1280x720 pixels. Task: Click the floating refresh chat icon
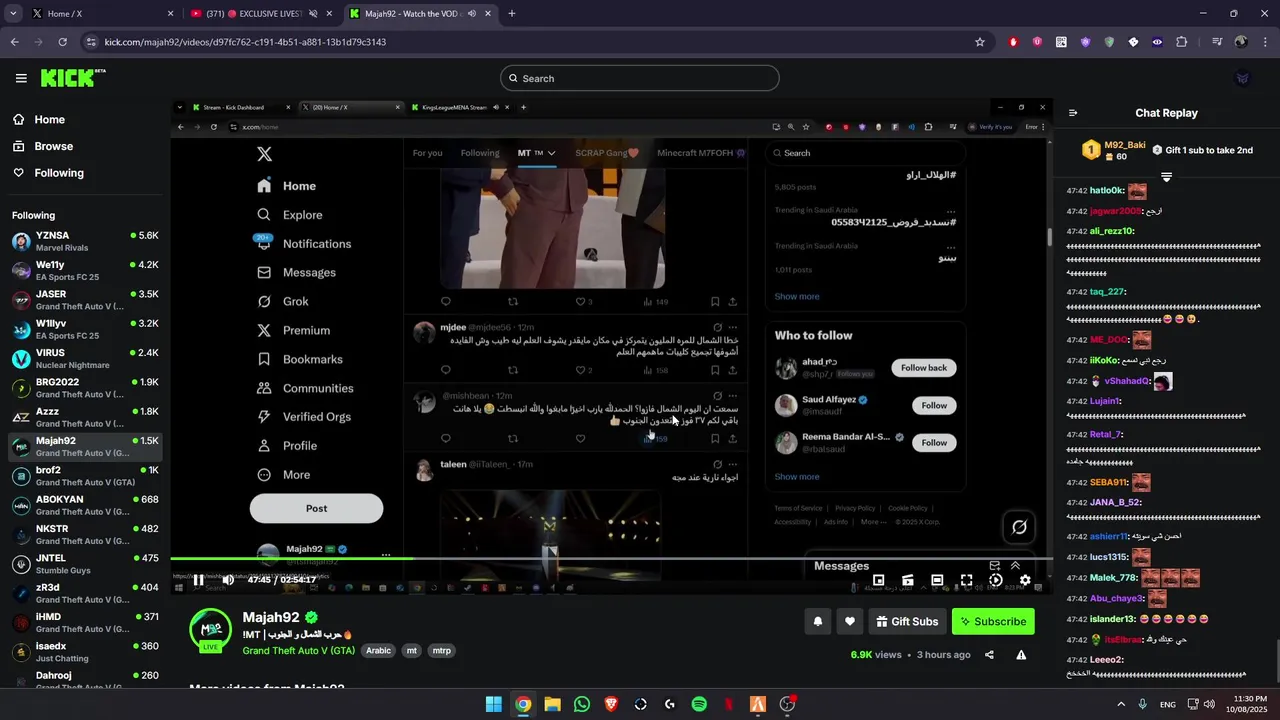tap(1019, 527)
